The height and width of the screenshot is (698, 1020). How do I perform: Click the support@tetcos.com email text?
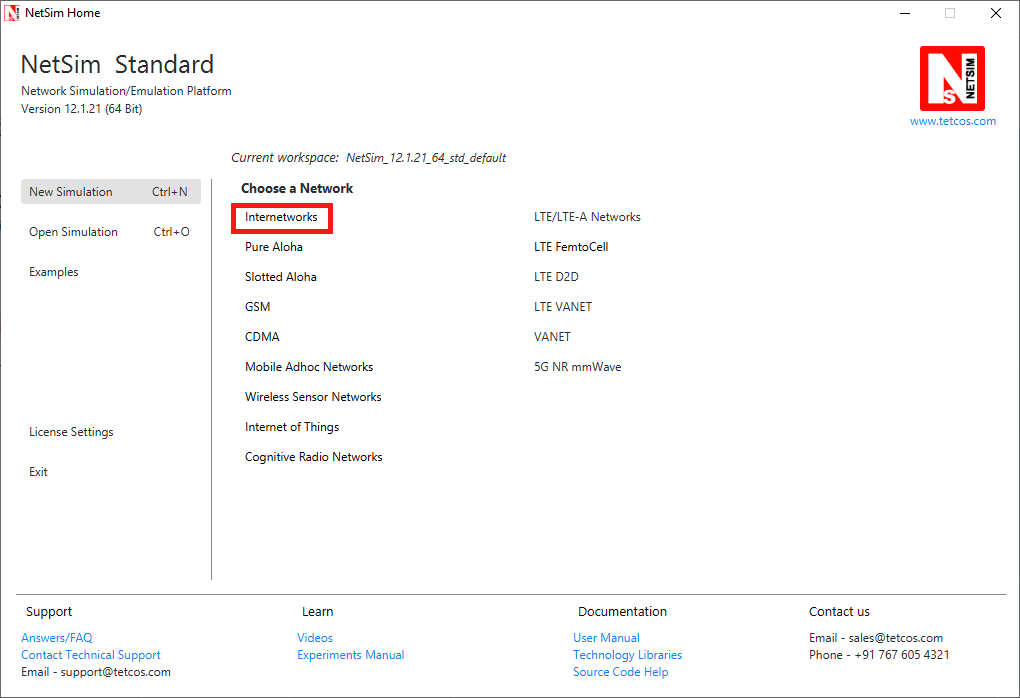tap(116, 672)
